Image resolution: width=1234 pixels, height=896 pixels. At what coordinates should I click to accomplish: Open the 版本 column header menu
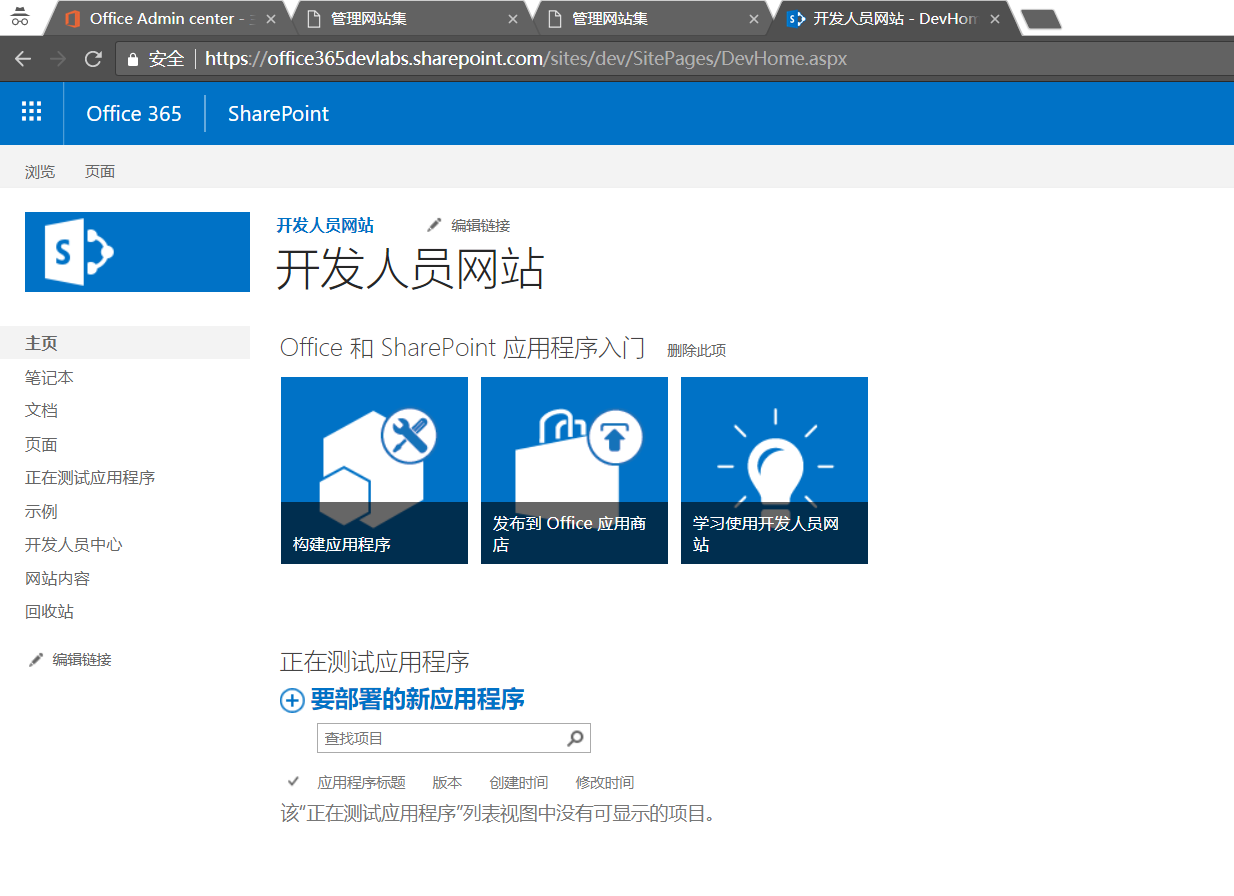[x=446, y=782]
